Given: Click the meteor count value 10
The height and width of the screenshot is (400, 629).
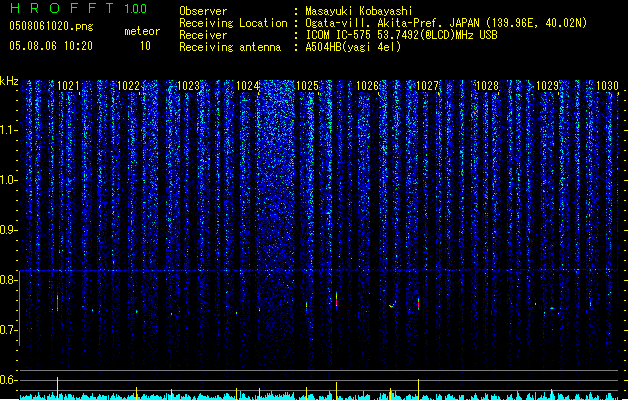Looking at the screenshot, I should 145,46.
